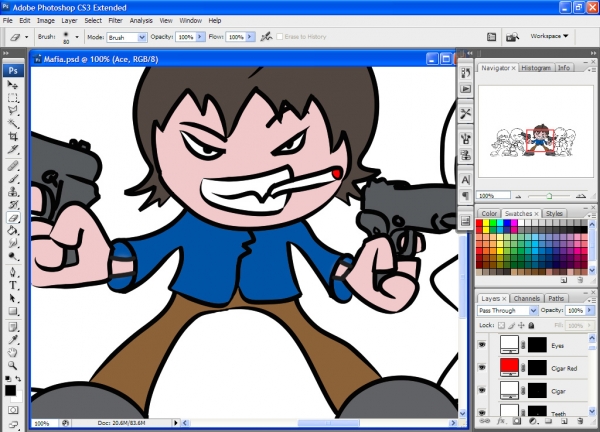Open the Layer menu
Screen dimensions: 600x432
click(x=69, y=21)
